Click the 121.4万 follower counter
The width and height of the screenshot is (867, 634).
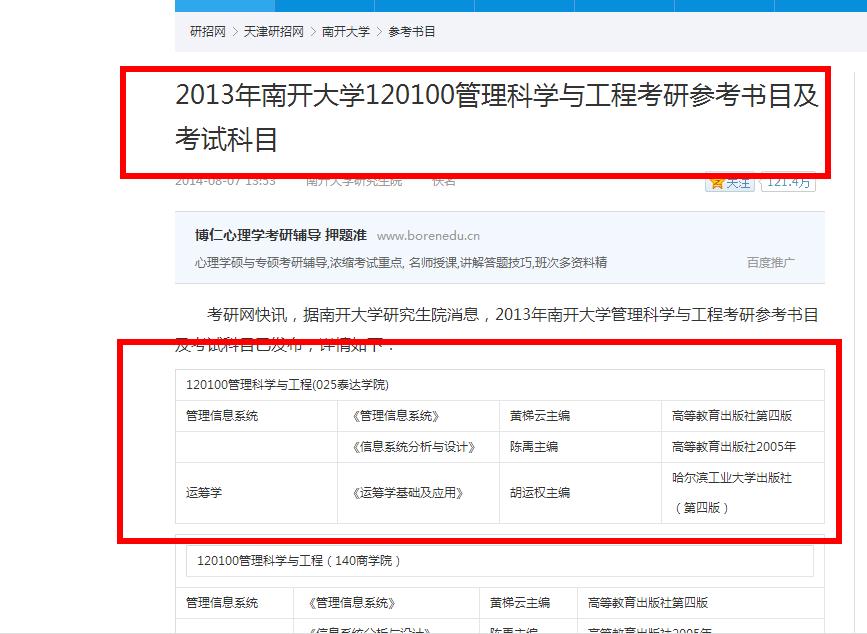pos(789,183)
